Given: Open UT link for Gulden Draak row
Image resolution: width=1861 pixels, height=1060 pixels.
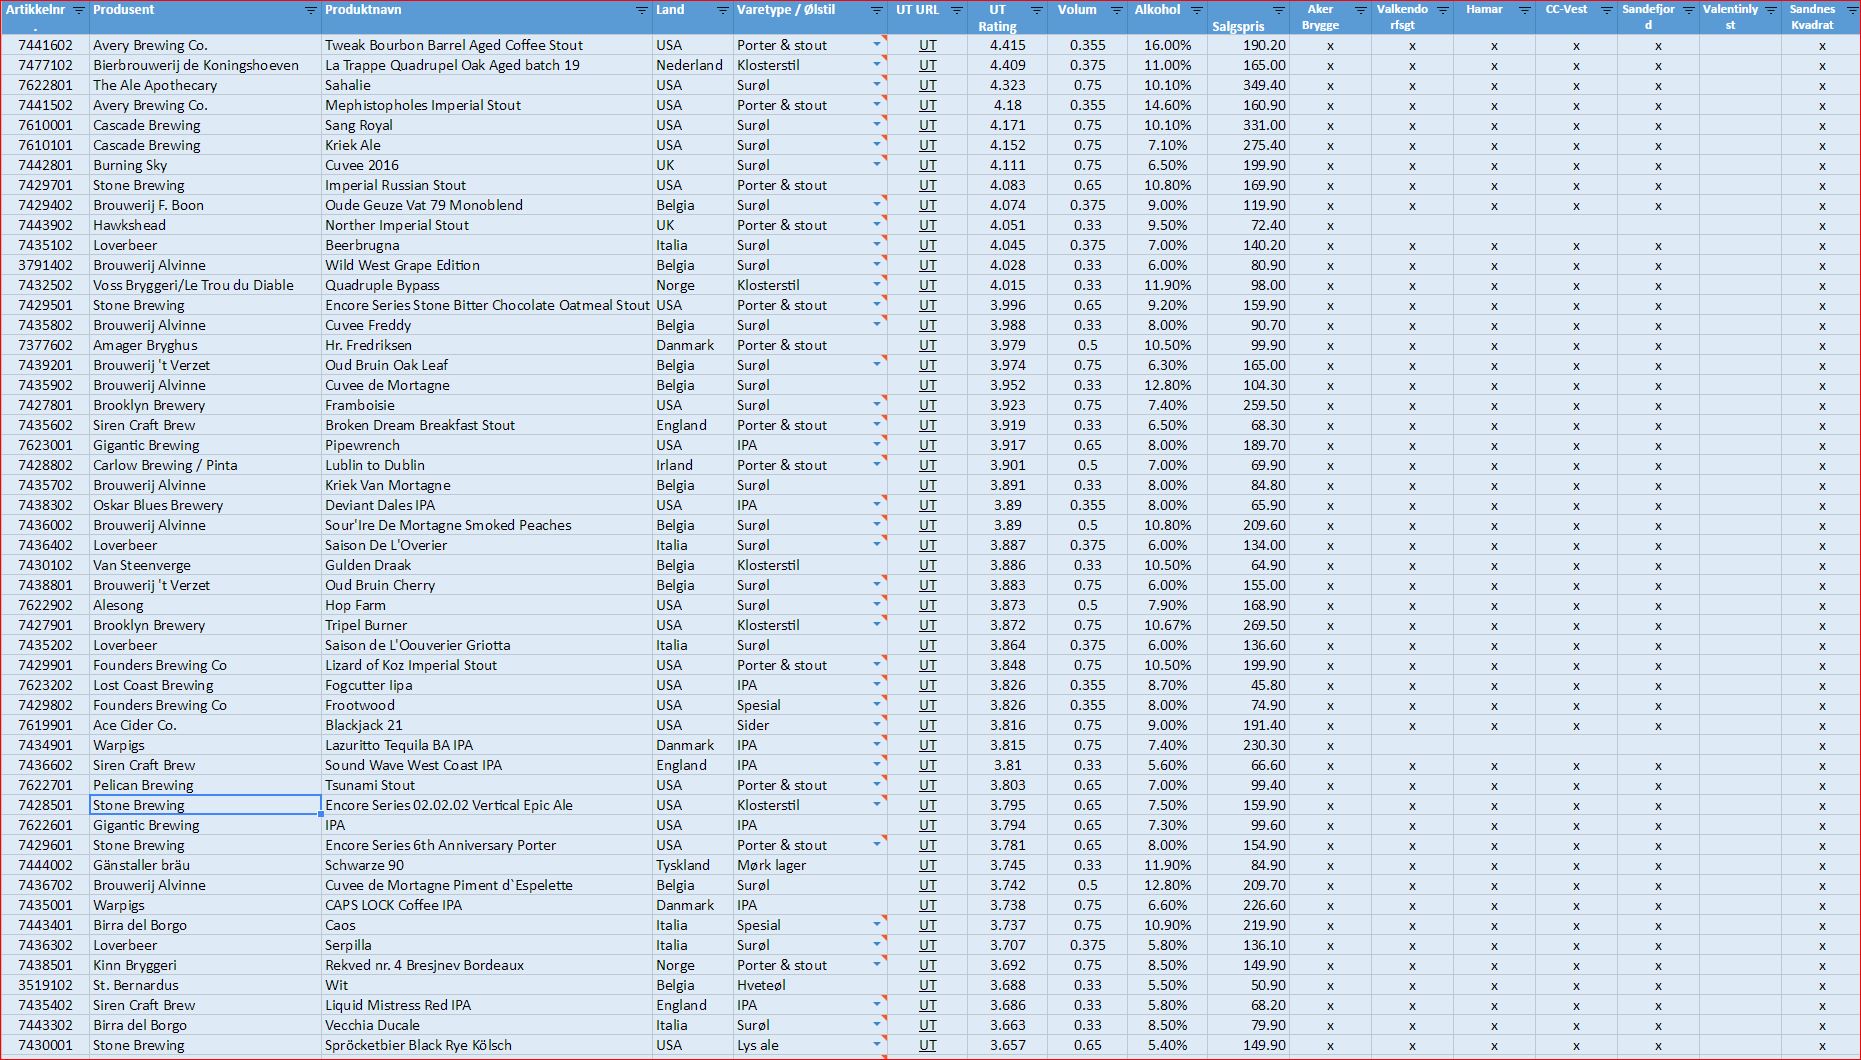Looking at the screenshot, I should (x=928, y=565).
